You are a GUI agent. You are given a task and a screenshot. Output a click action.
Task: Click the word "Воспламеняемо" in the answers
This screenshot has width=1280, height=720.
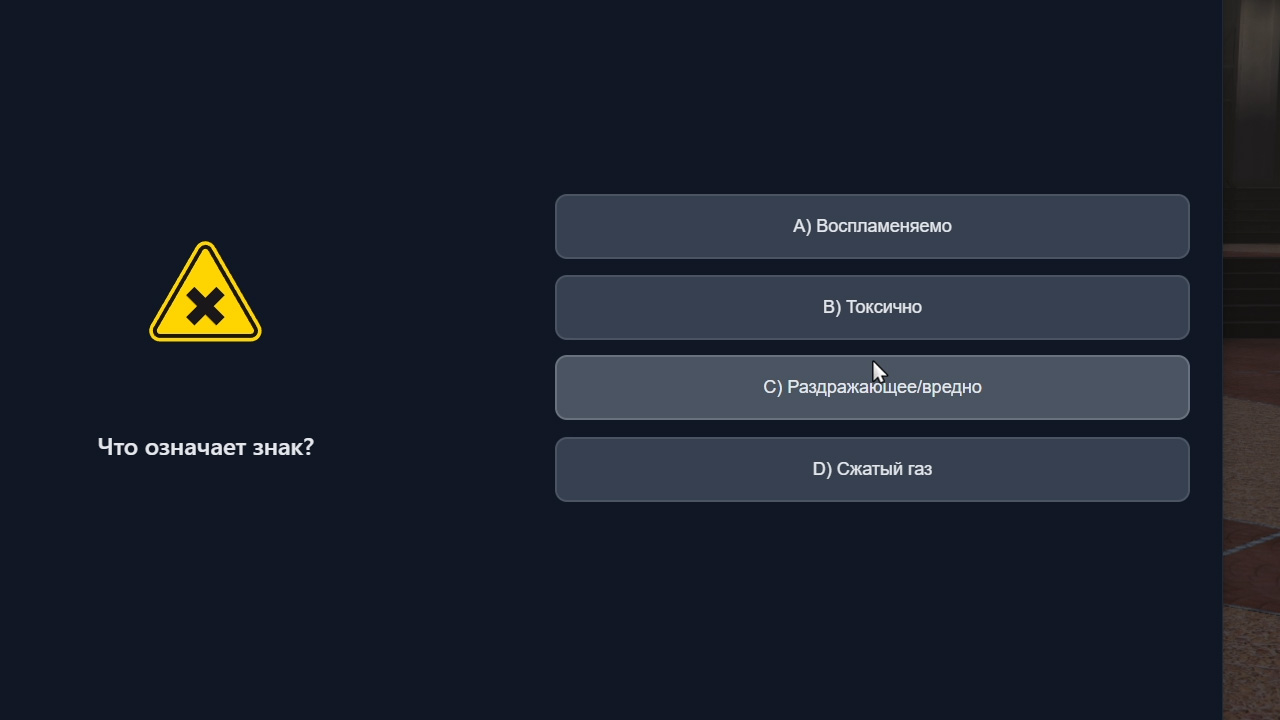pos(884,226)
